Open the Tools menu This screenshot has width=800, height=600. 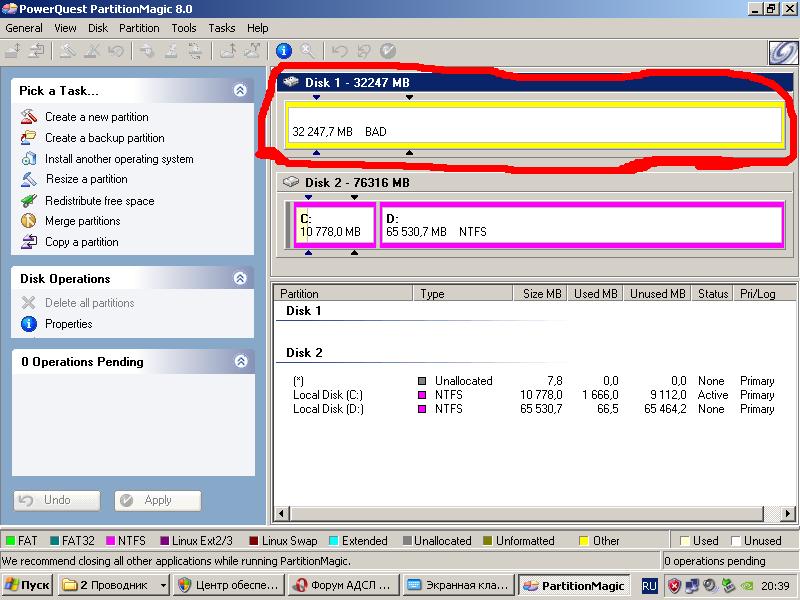click(184, 28)
